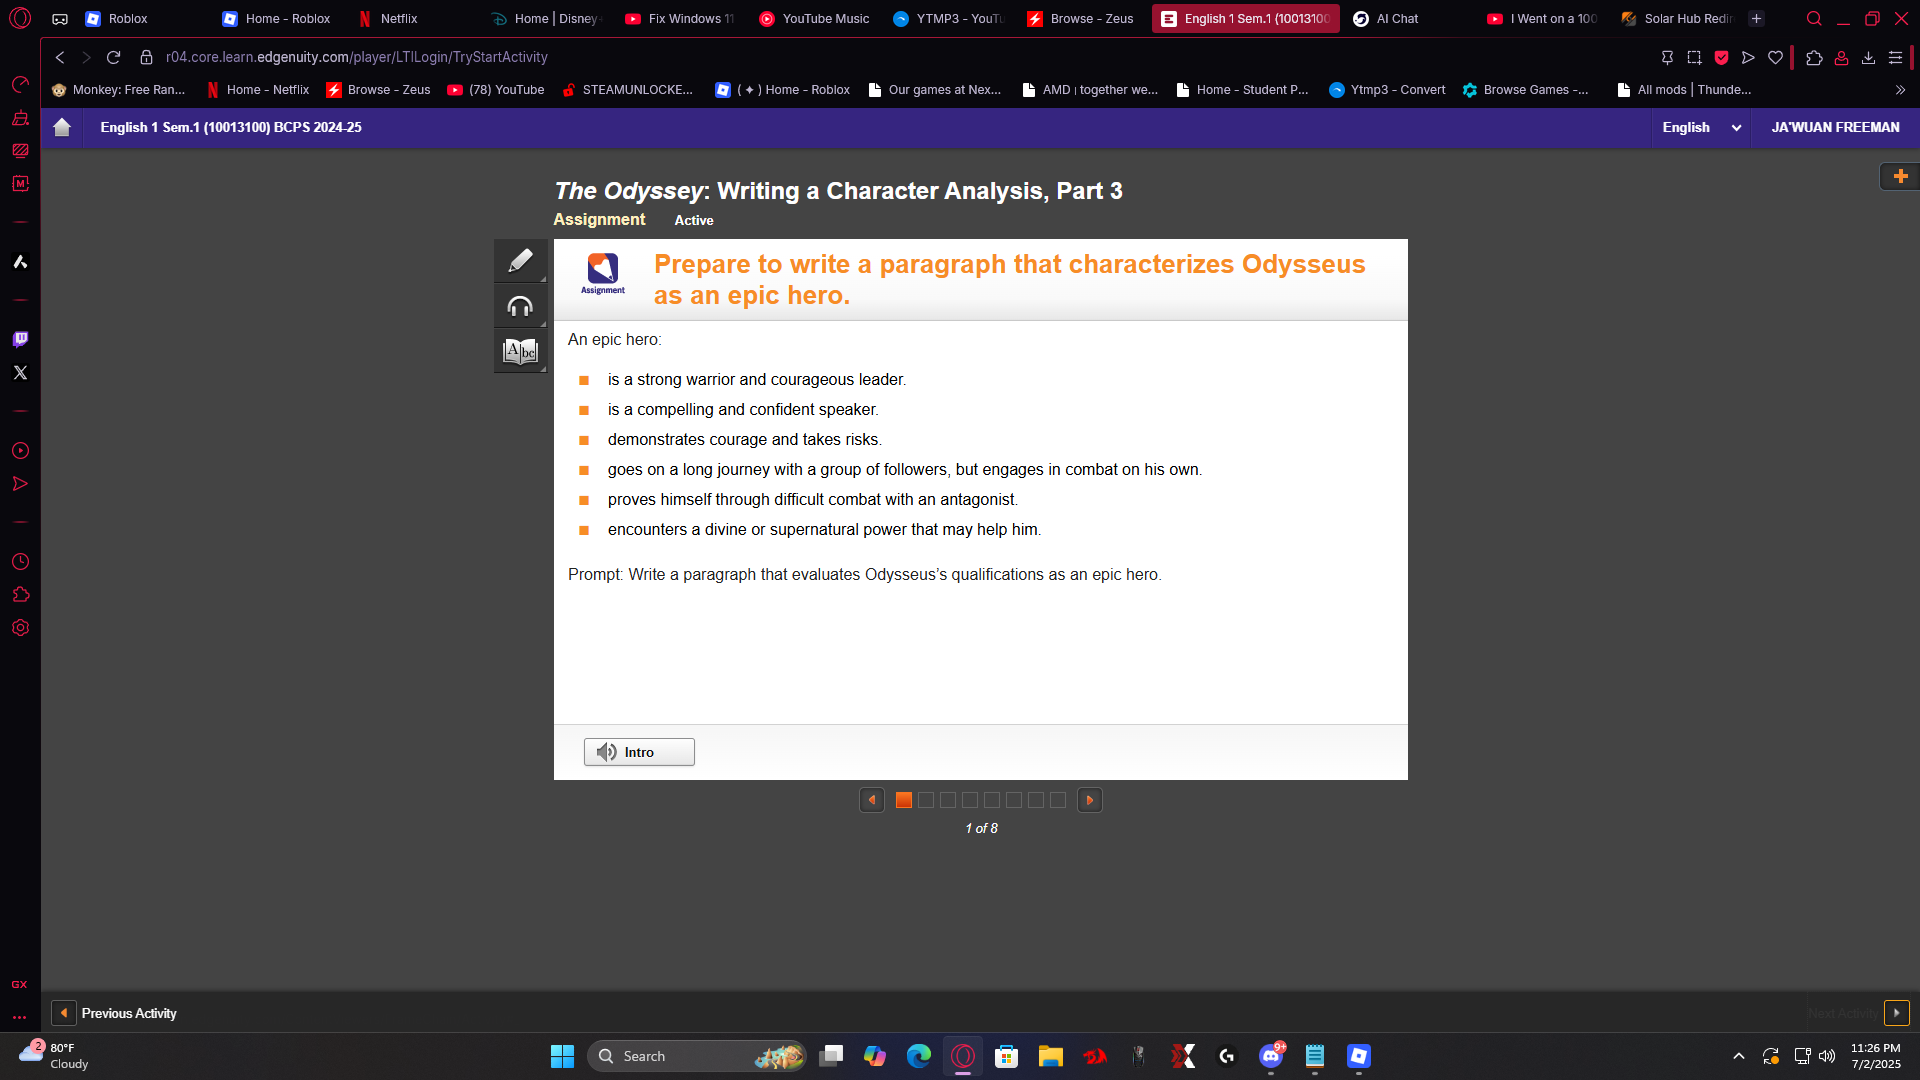Show hidden system tray icons
The width and height of the screenshot is (1920, 1080).
coord(1739,1056)
